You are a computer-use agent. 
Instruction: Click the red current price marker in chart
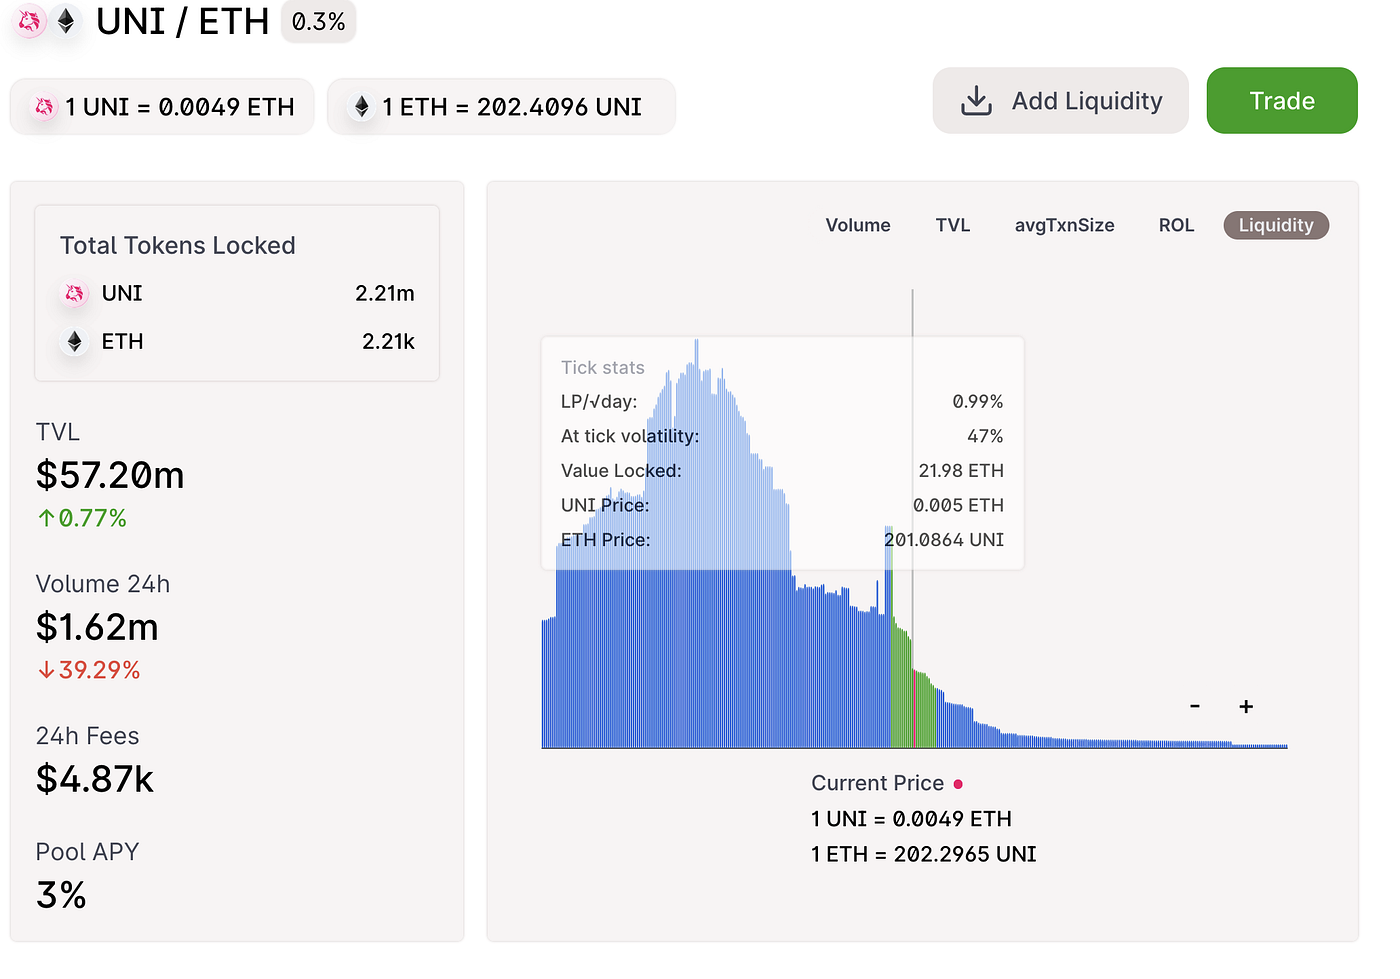[x=913, y=710]
